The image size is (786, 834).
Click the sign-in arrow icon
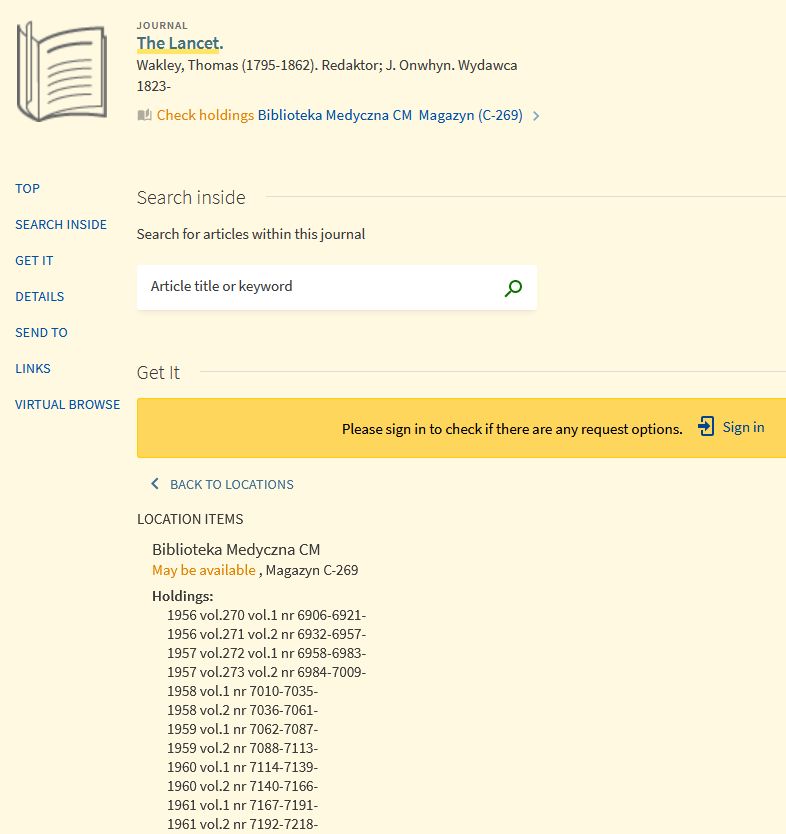pyautogui.click(x=706, y=427)
